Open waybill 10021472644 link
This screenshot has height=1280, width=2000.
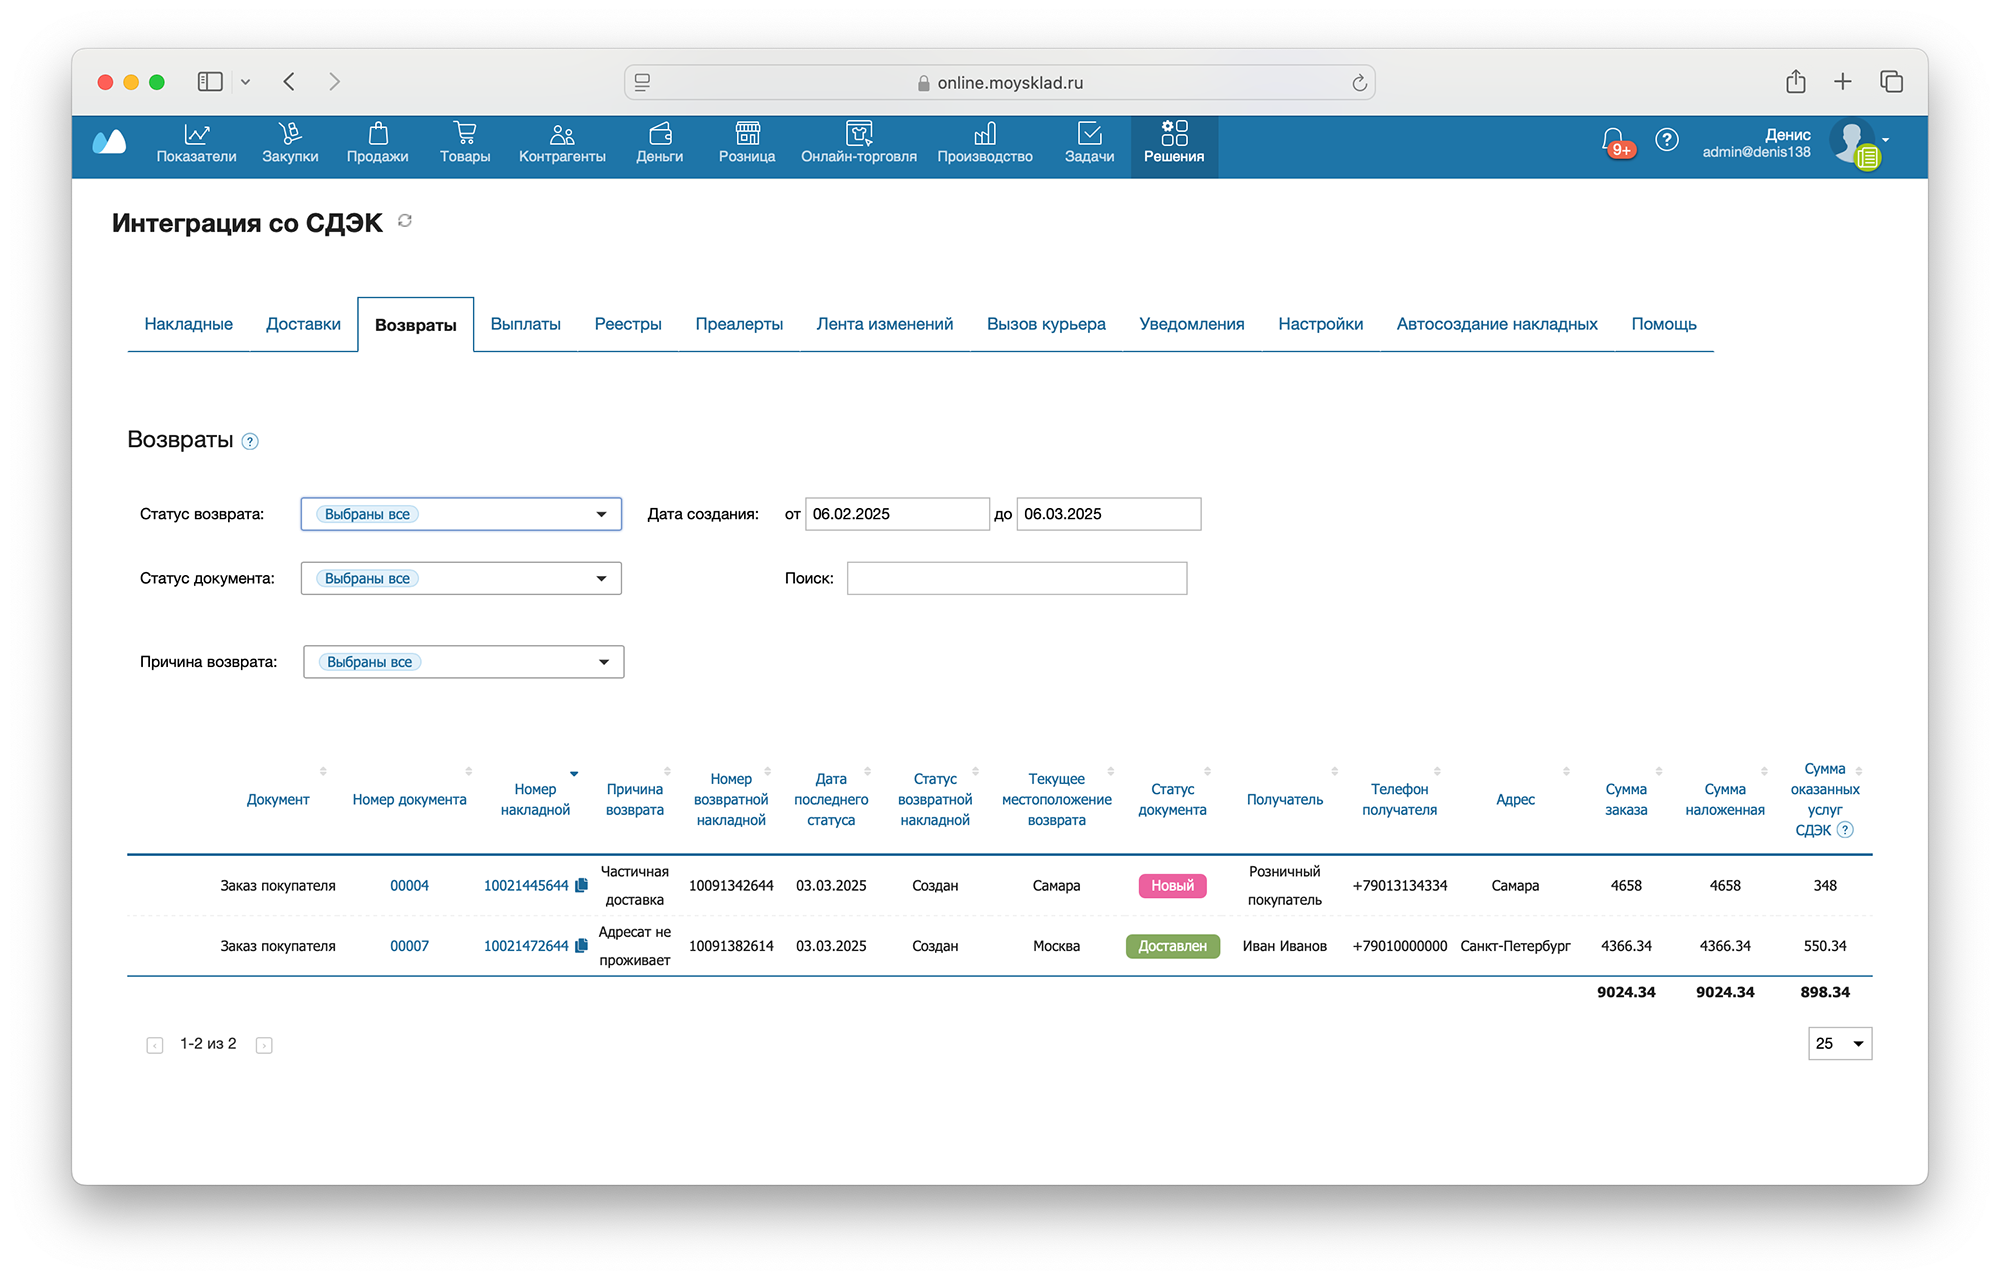point(526,946)
